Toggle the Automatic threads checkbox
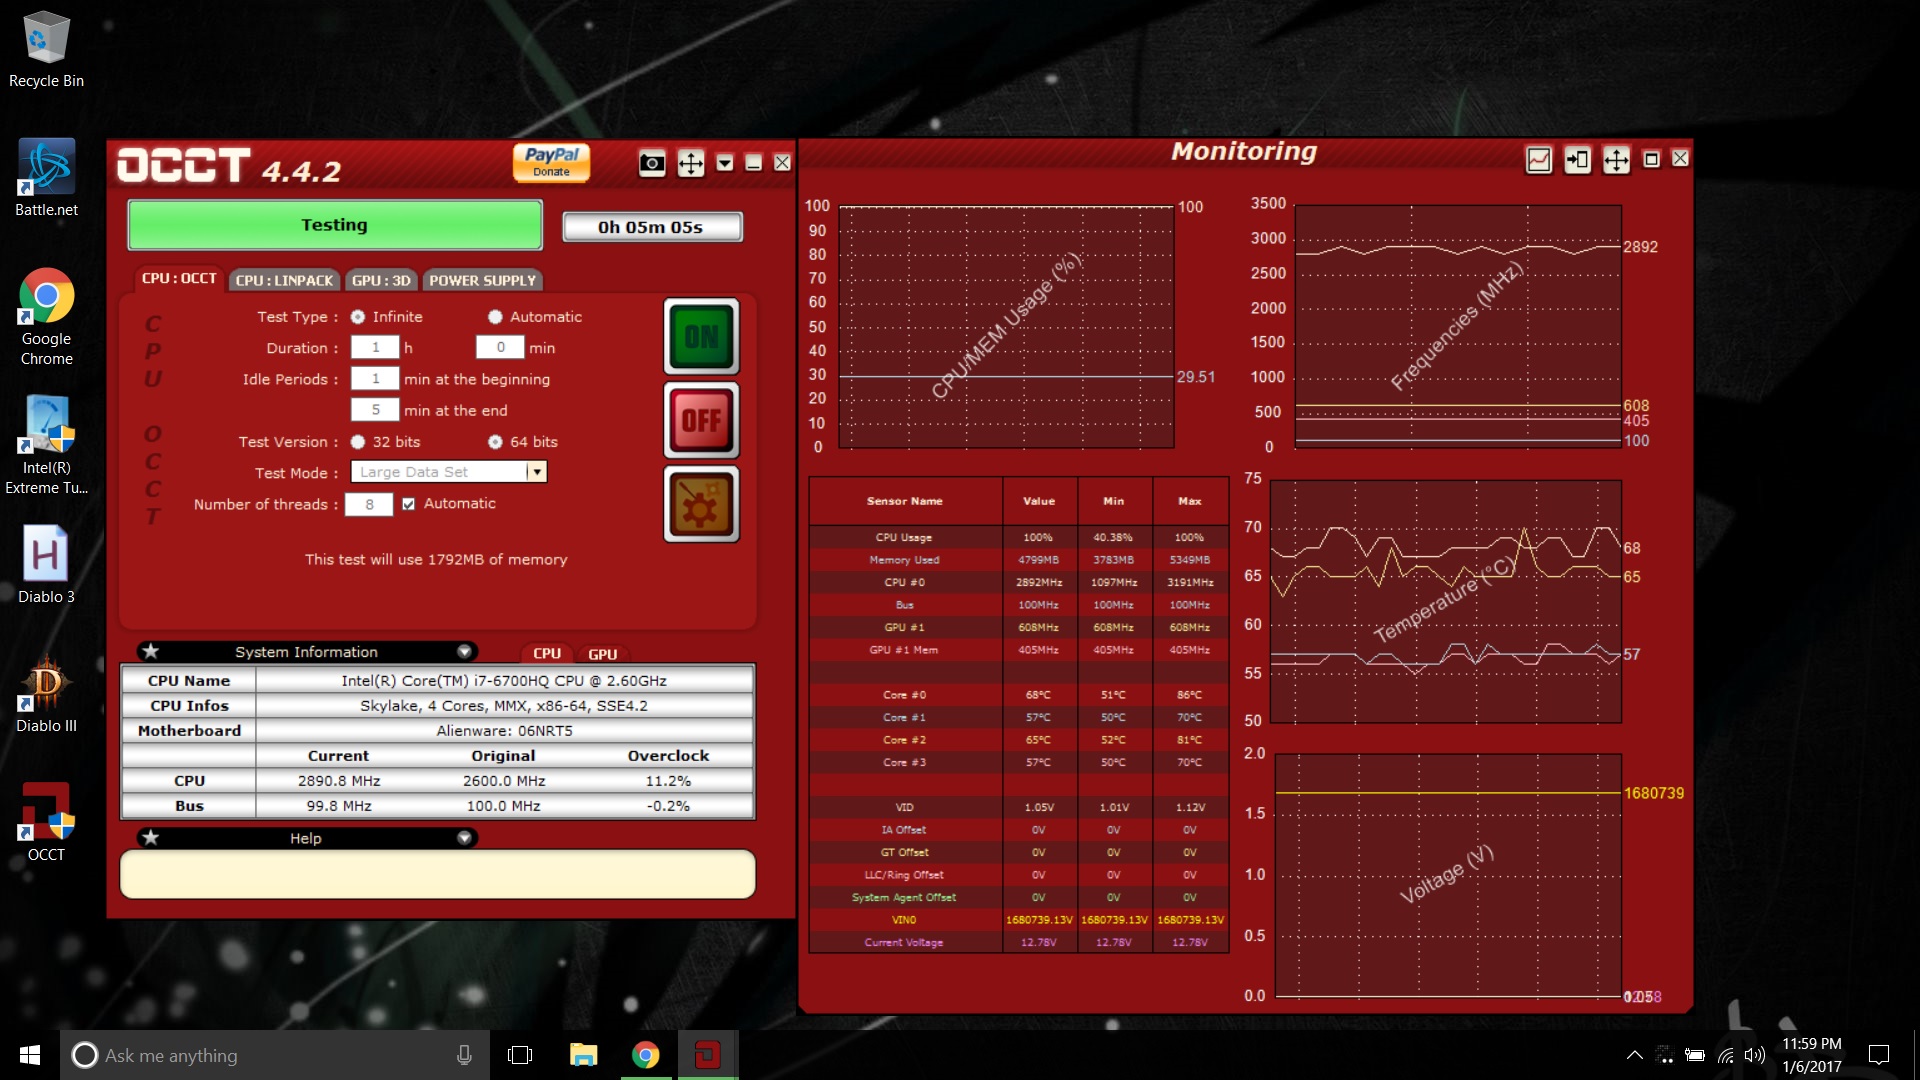Screen dimensions: 1920x1080 (408, 504)
